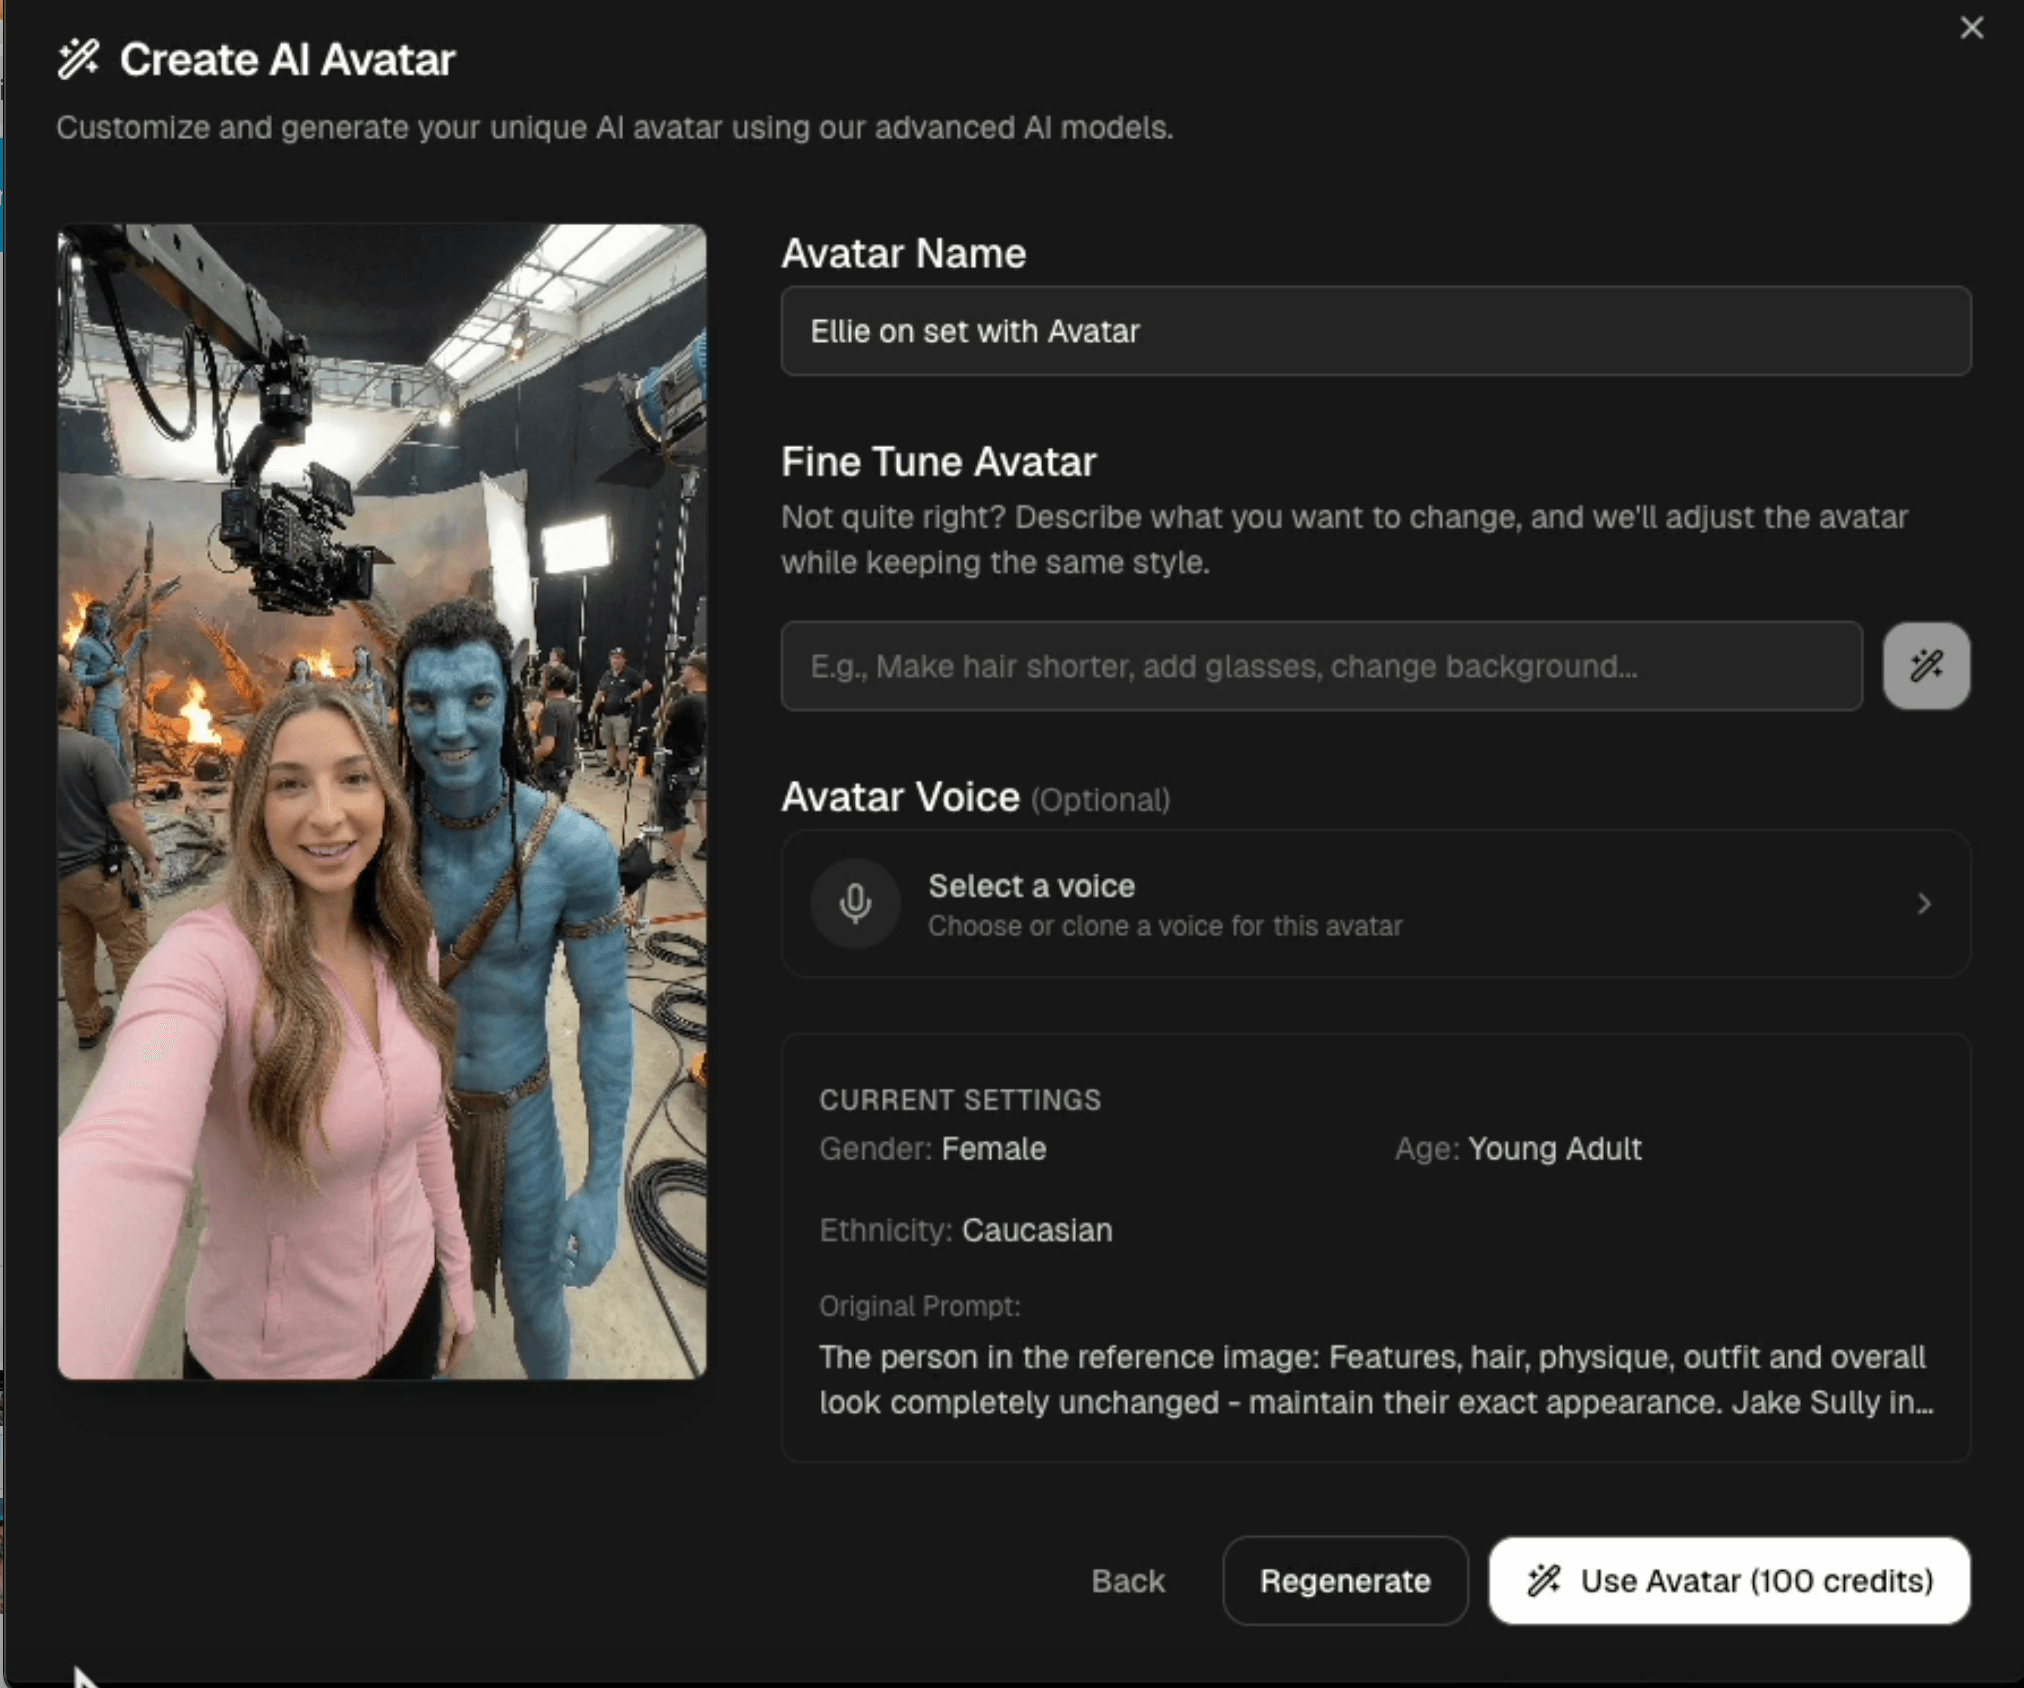This screenshot has height=1688, width=2024.
Task: Click the Age: Young Adult setting
Action: click(x=1518, y=1149)
